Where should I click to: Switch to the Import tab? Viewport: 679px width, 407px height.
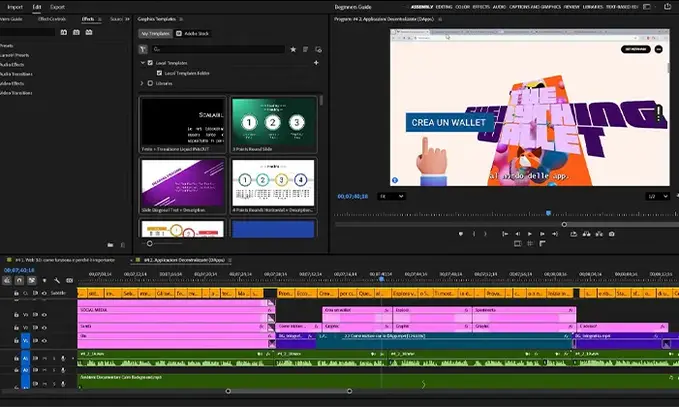(x=15, y=7)
